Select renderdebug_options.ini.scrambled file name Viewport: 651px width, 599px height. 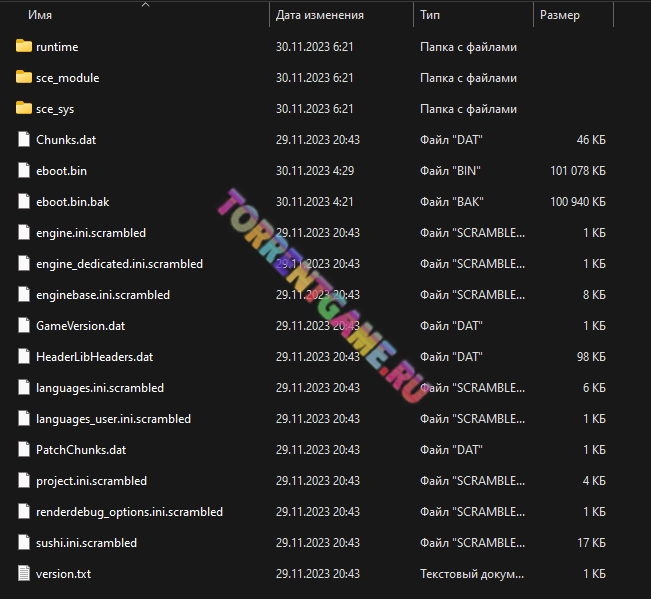[129, 512]
